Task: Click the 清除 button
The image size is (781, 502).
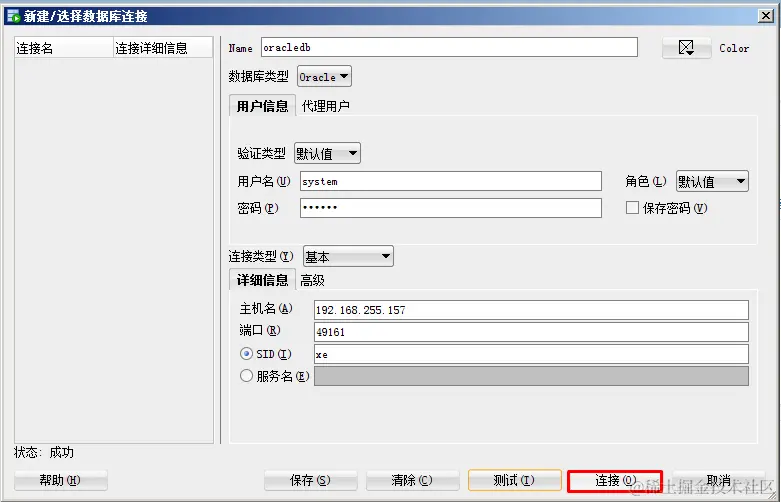Action: [412, 480]
